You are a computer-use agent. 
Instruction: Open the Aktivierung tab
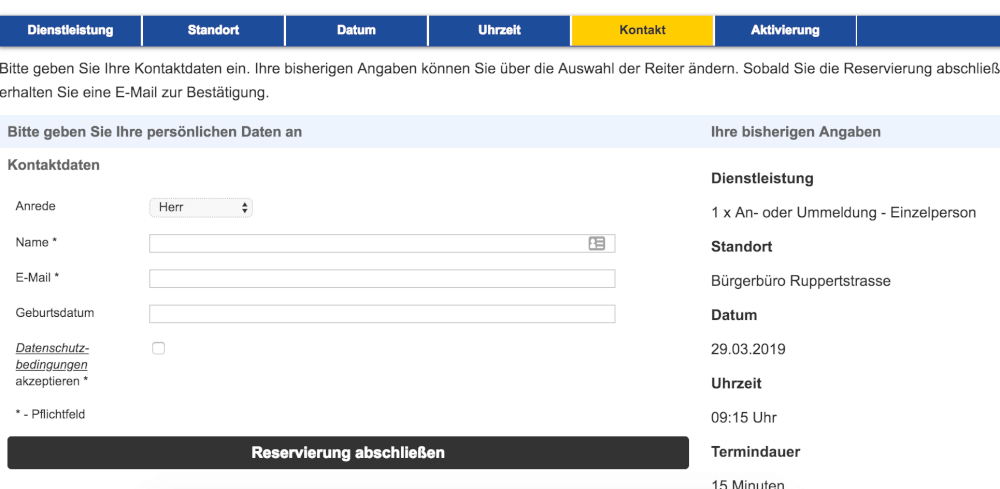tap(785, 30)
